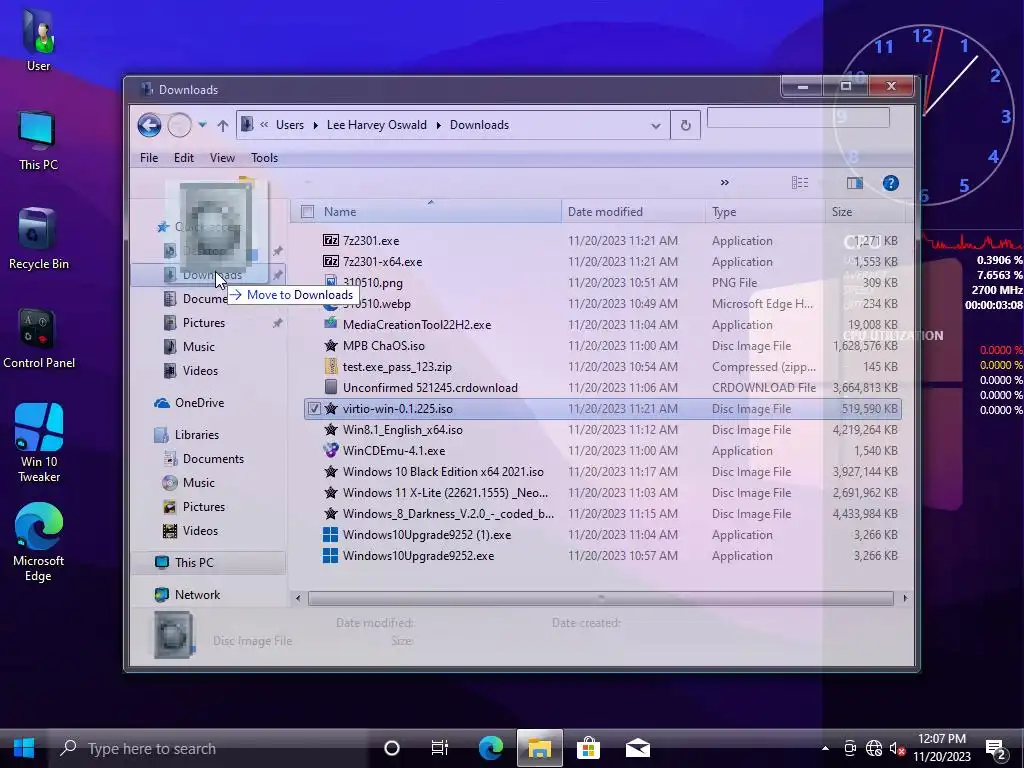This screenshot has height=768, width=1024.
Task: Select WinCDEmu-4.1.exe icon
Action: pos(331,451)
